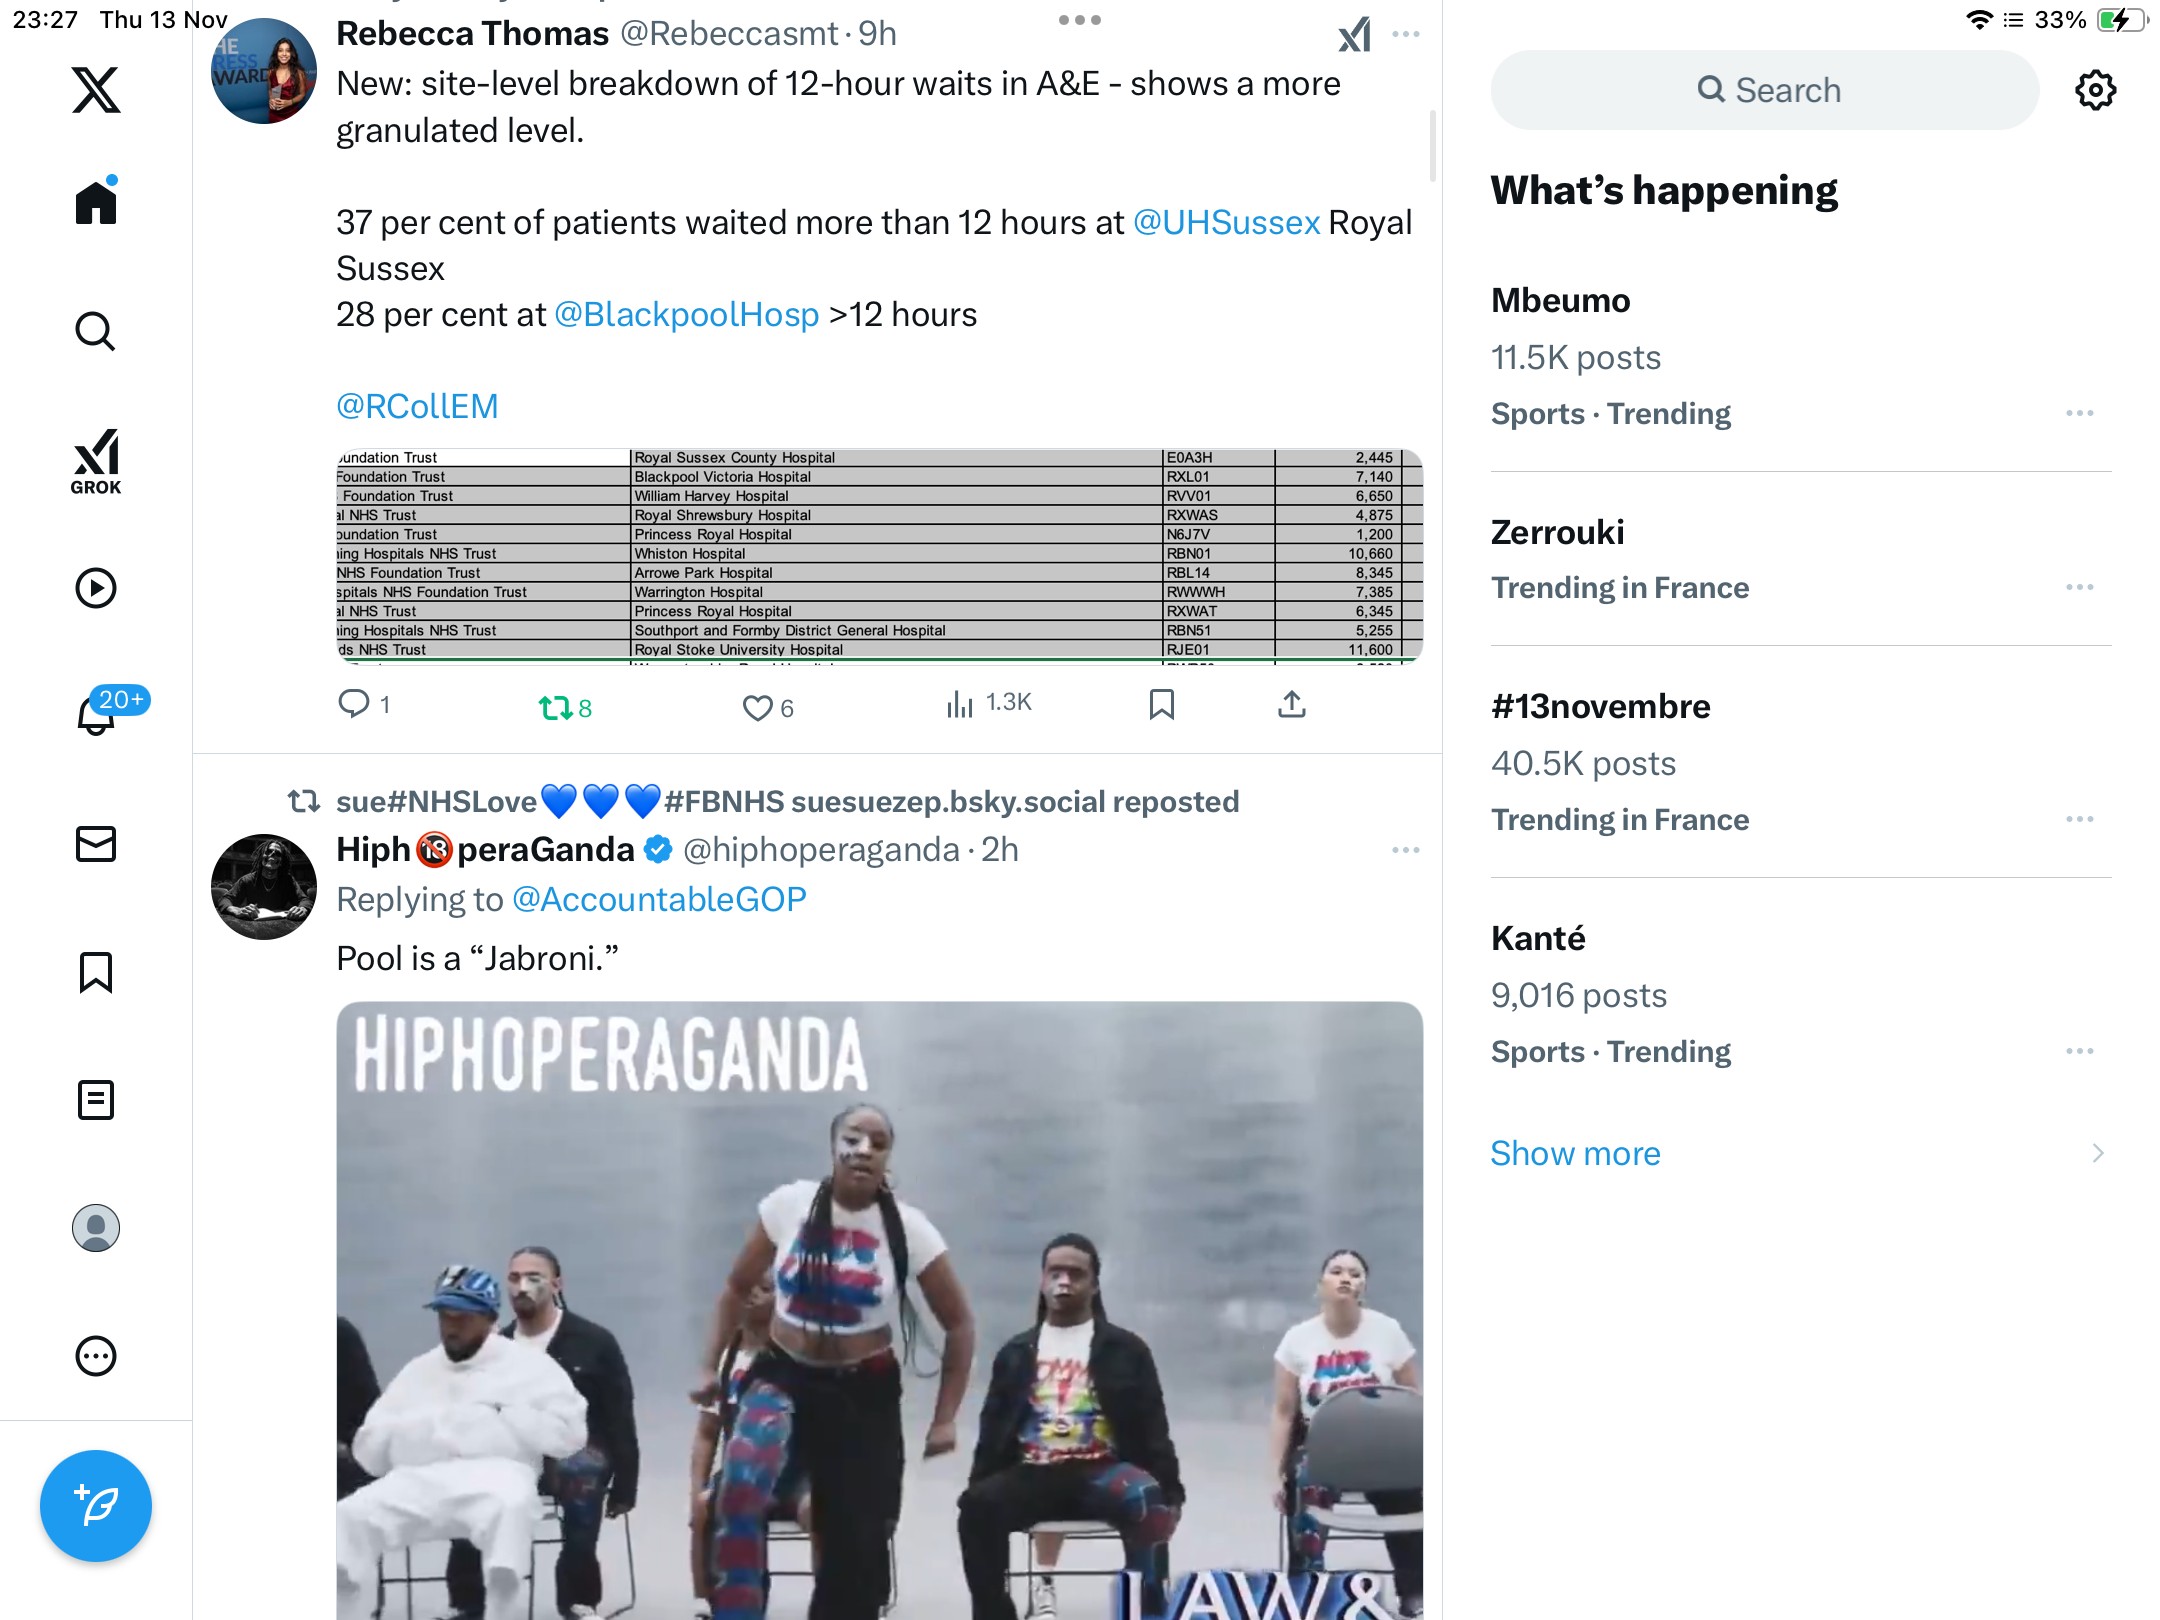2160x1620 pixels.
Task: Expand Show more trends chevron
Action: (2098, 1153)
